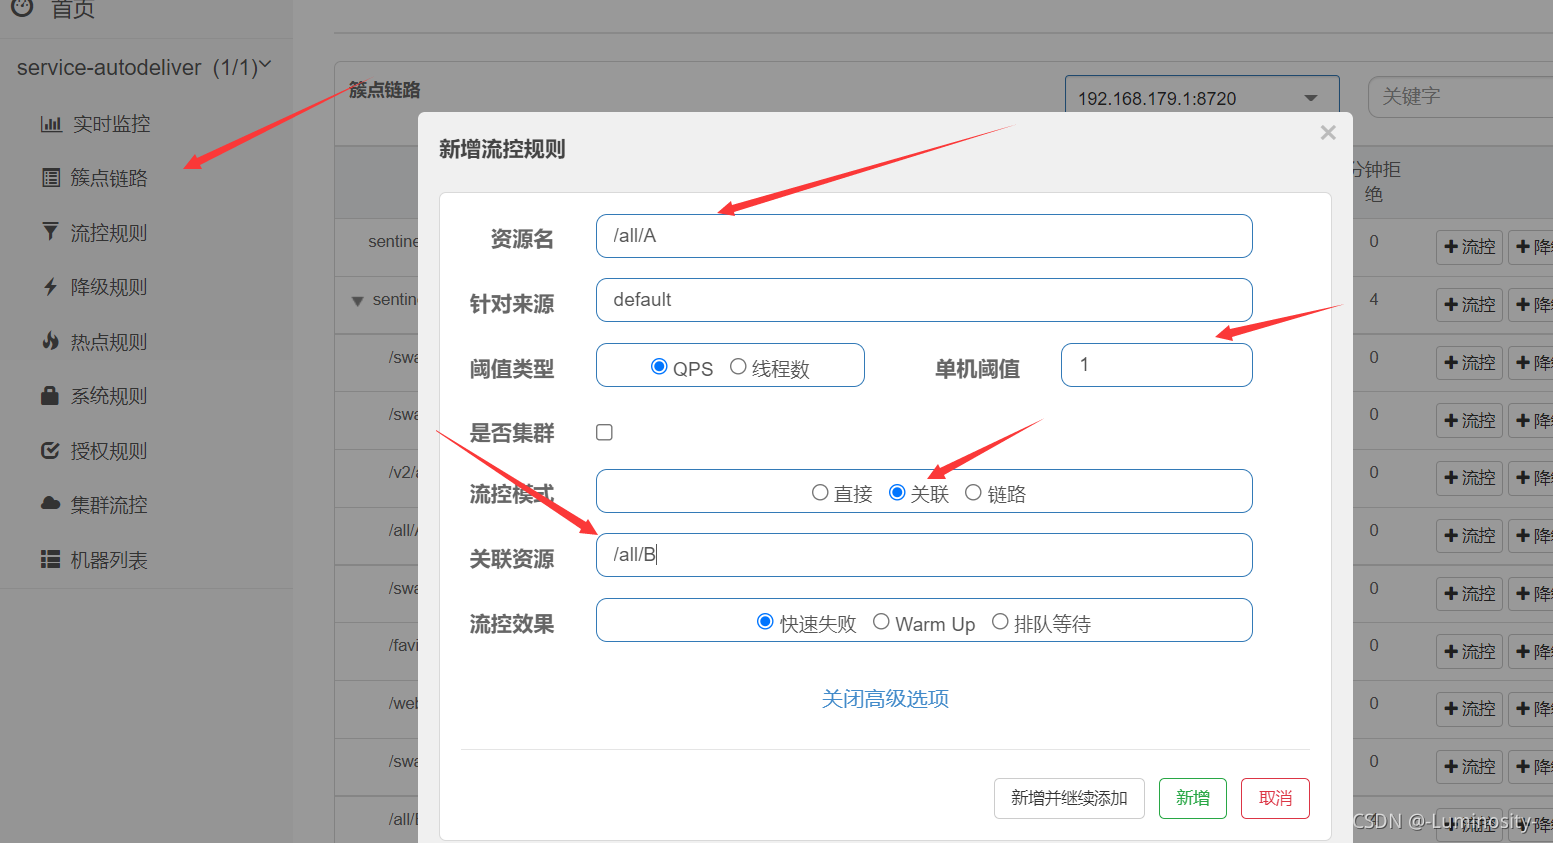Click +流控 in the row showing 4
The width and height of the screenshot is (1553, 843).
pyautogui.click(x=1469, y=304)
